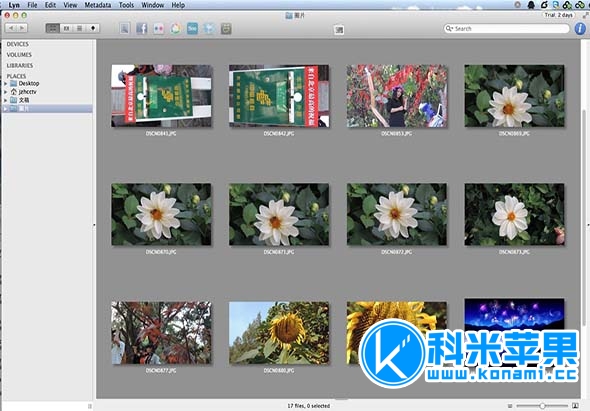Enter full screen with the arrows icon
Image resolution: width=590 pixels, height=411 pixels.
tap(585, 15)
